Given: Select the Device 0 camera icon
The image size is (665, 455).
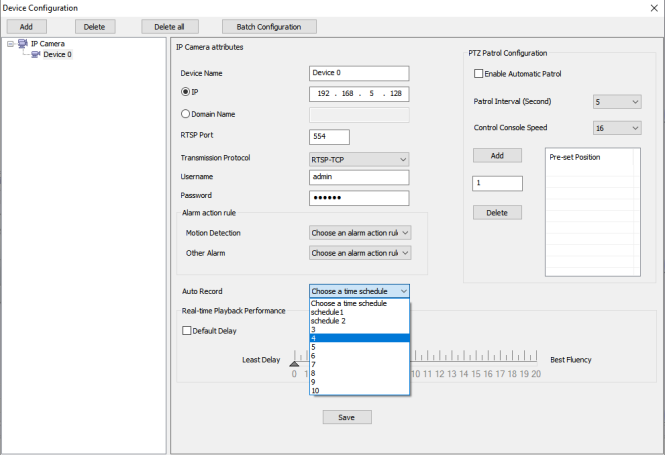Looking at the screenshot, I should coord(35,55).
